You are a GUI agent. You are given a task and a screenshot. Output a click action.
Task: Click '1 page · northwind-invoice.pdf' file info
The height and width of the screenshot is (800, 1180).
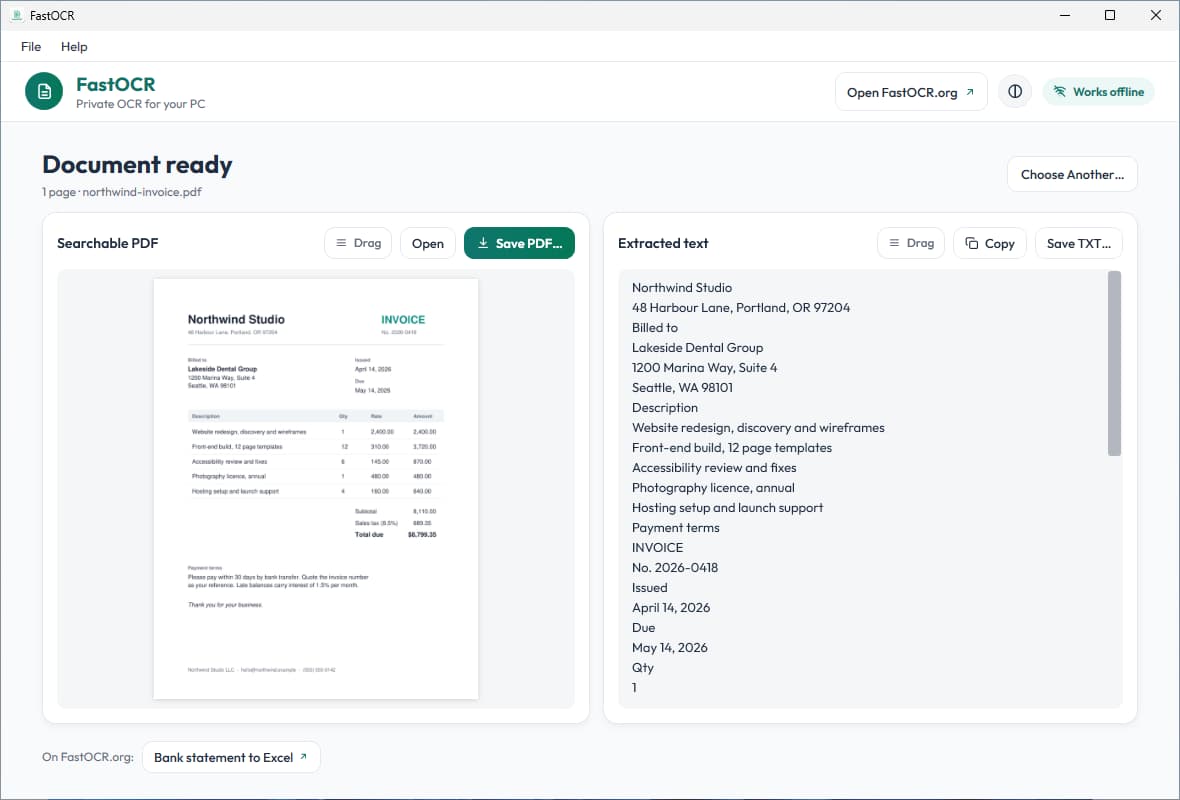click(121, 192)
